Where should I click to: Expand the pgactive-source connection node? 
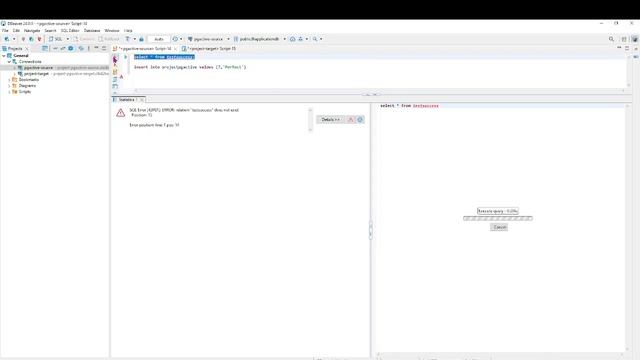[15, 68]
